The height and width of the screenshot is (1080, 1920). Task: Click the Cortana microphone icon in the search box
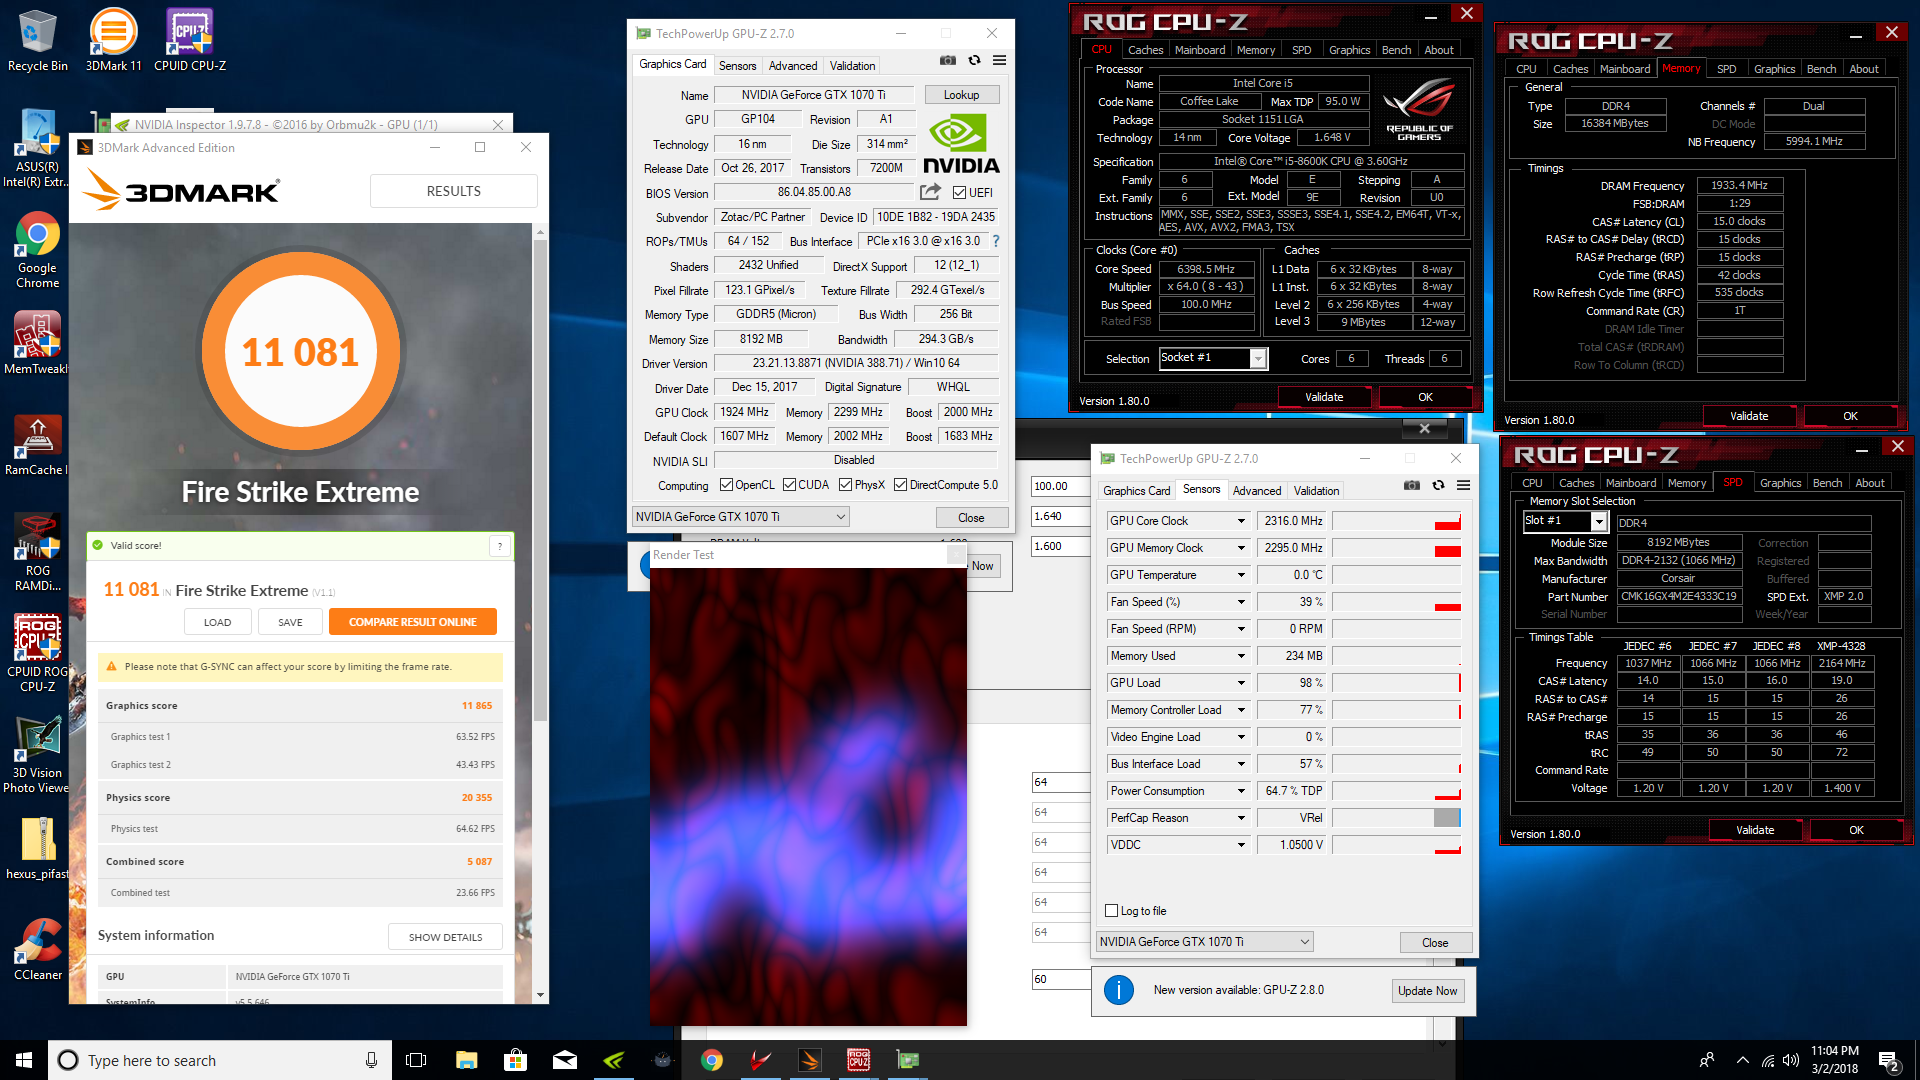pyautogui.click(x=371, y=1060)
